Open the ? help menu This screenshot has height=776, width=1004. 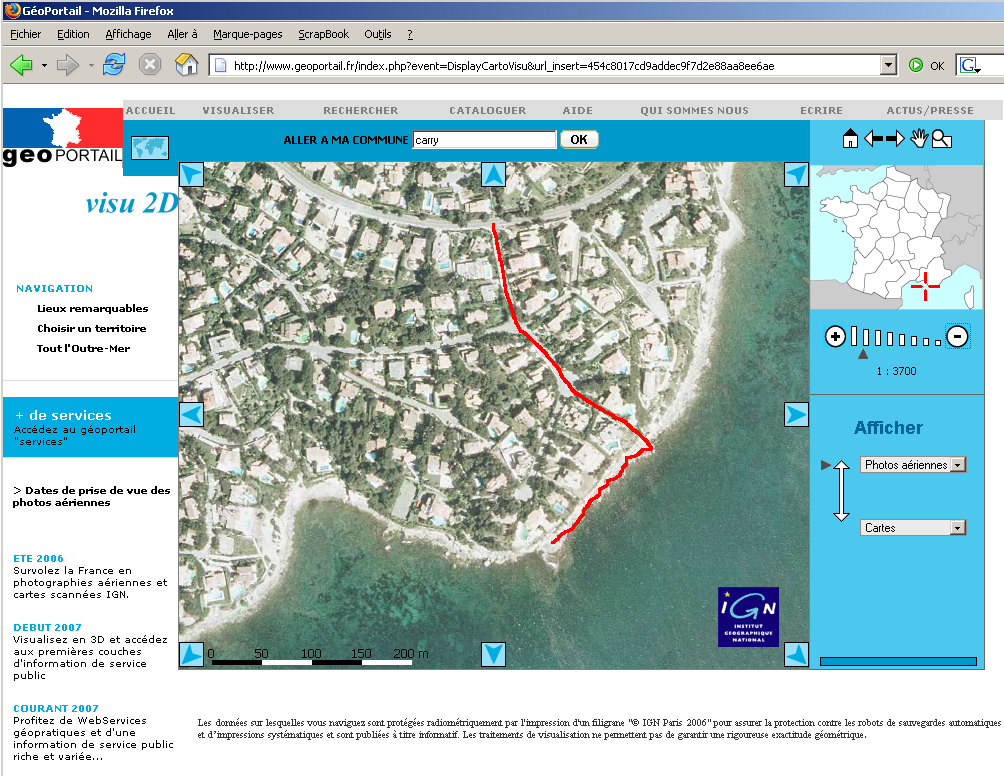410,34
